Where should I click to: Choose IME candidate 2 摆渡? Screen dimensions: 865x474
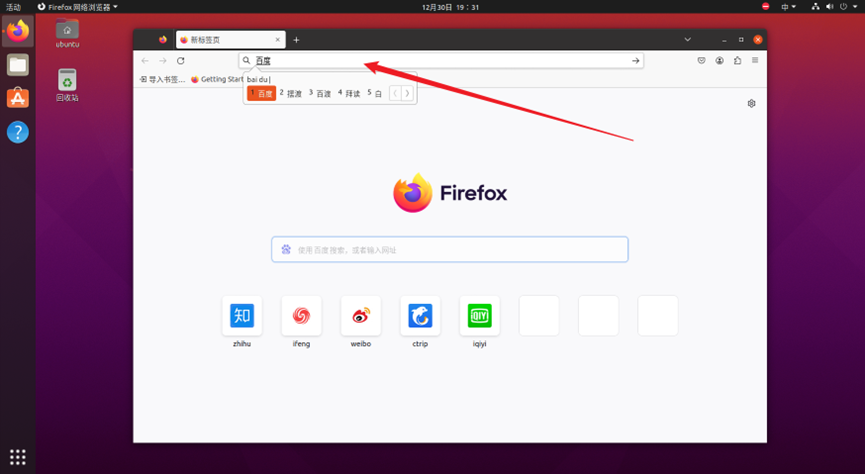(x=291, y=94)
